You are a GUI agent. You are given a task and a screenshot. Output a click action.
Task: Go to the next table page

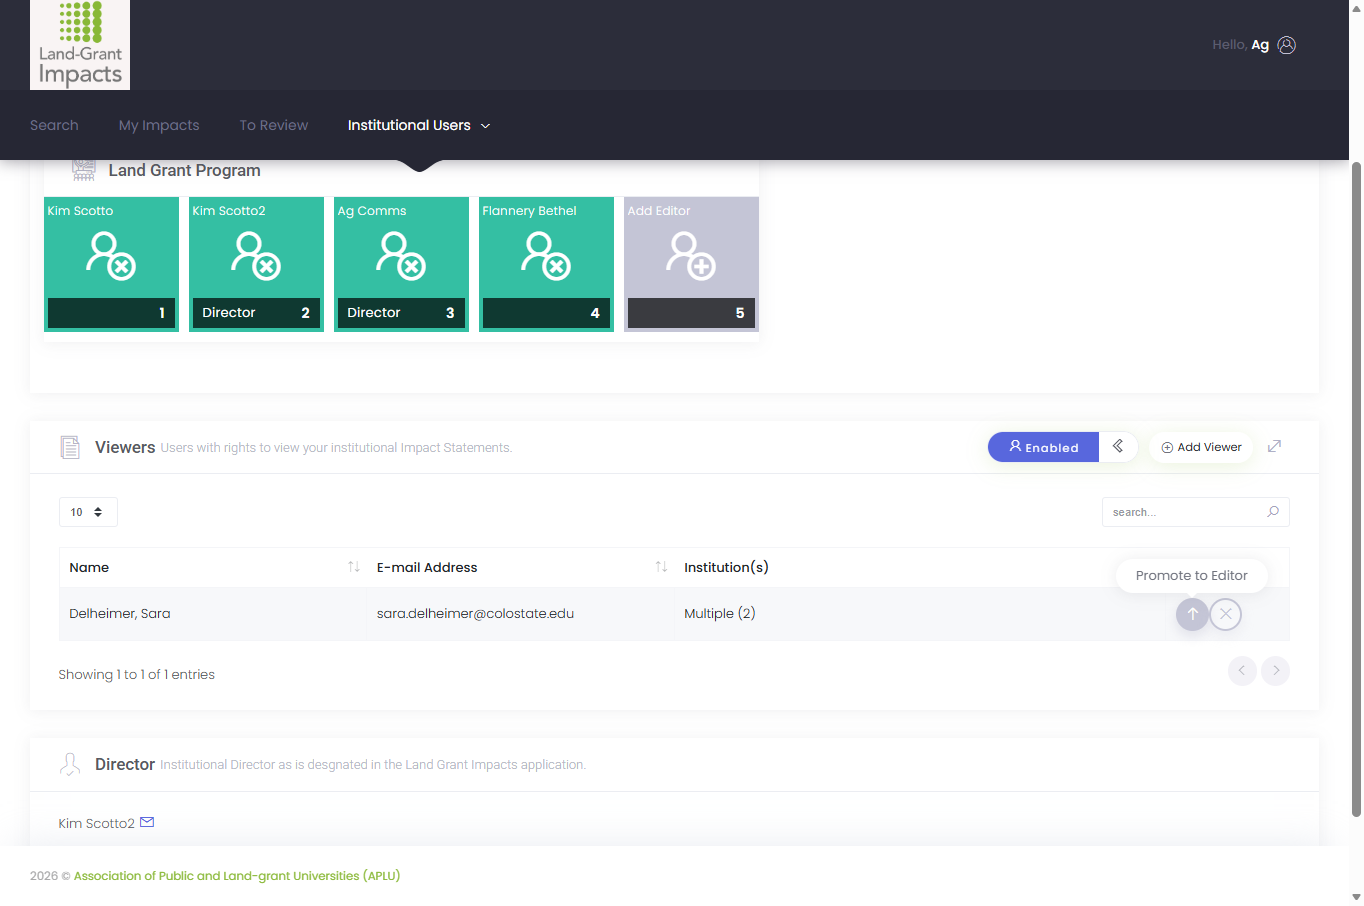[x=1276, y=670]
